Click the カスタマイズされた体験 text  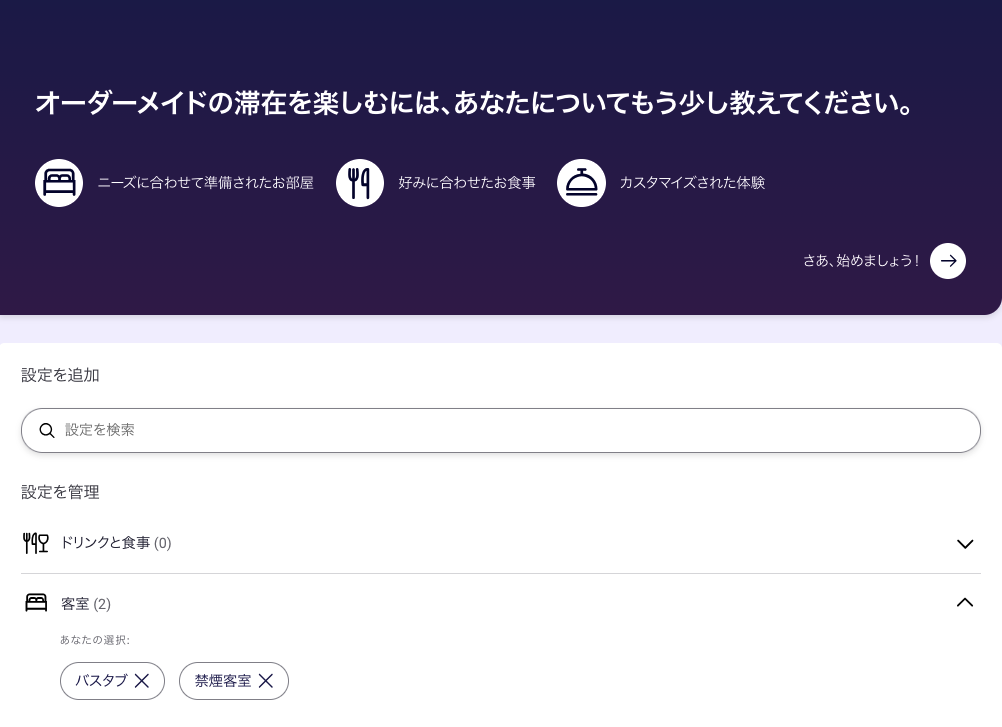pyautogui.click(x=692, y=183)
